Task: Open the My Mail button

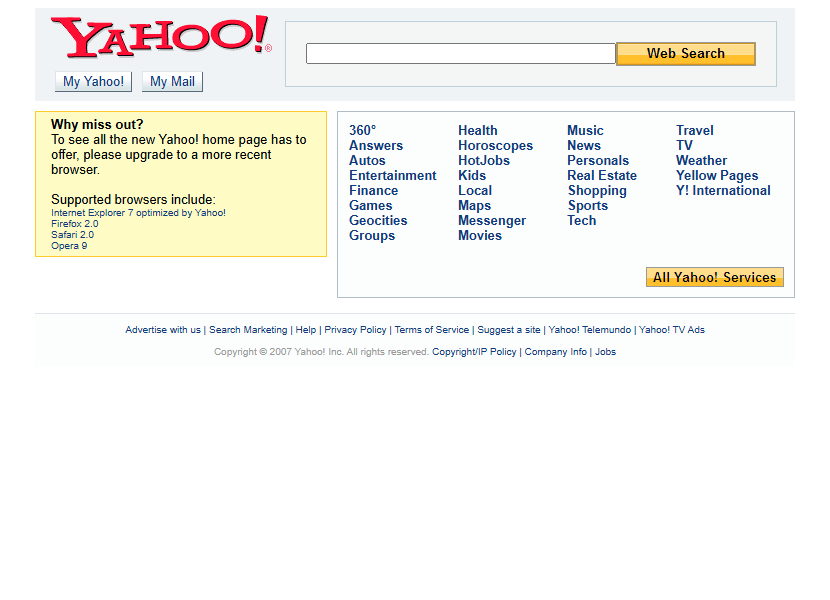Action: (x=172, y=82)
